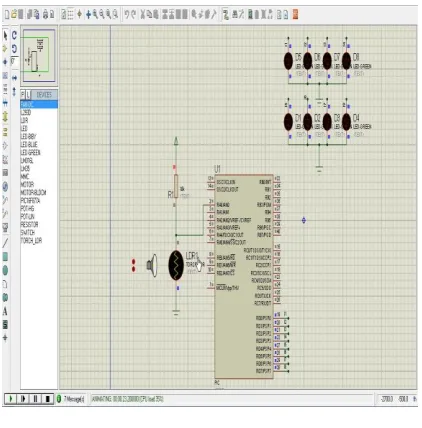Rotate anti-clockwise using the second rotation arrow

pyautogui.click(x=14, y=49)
